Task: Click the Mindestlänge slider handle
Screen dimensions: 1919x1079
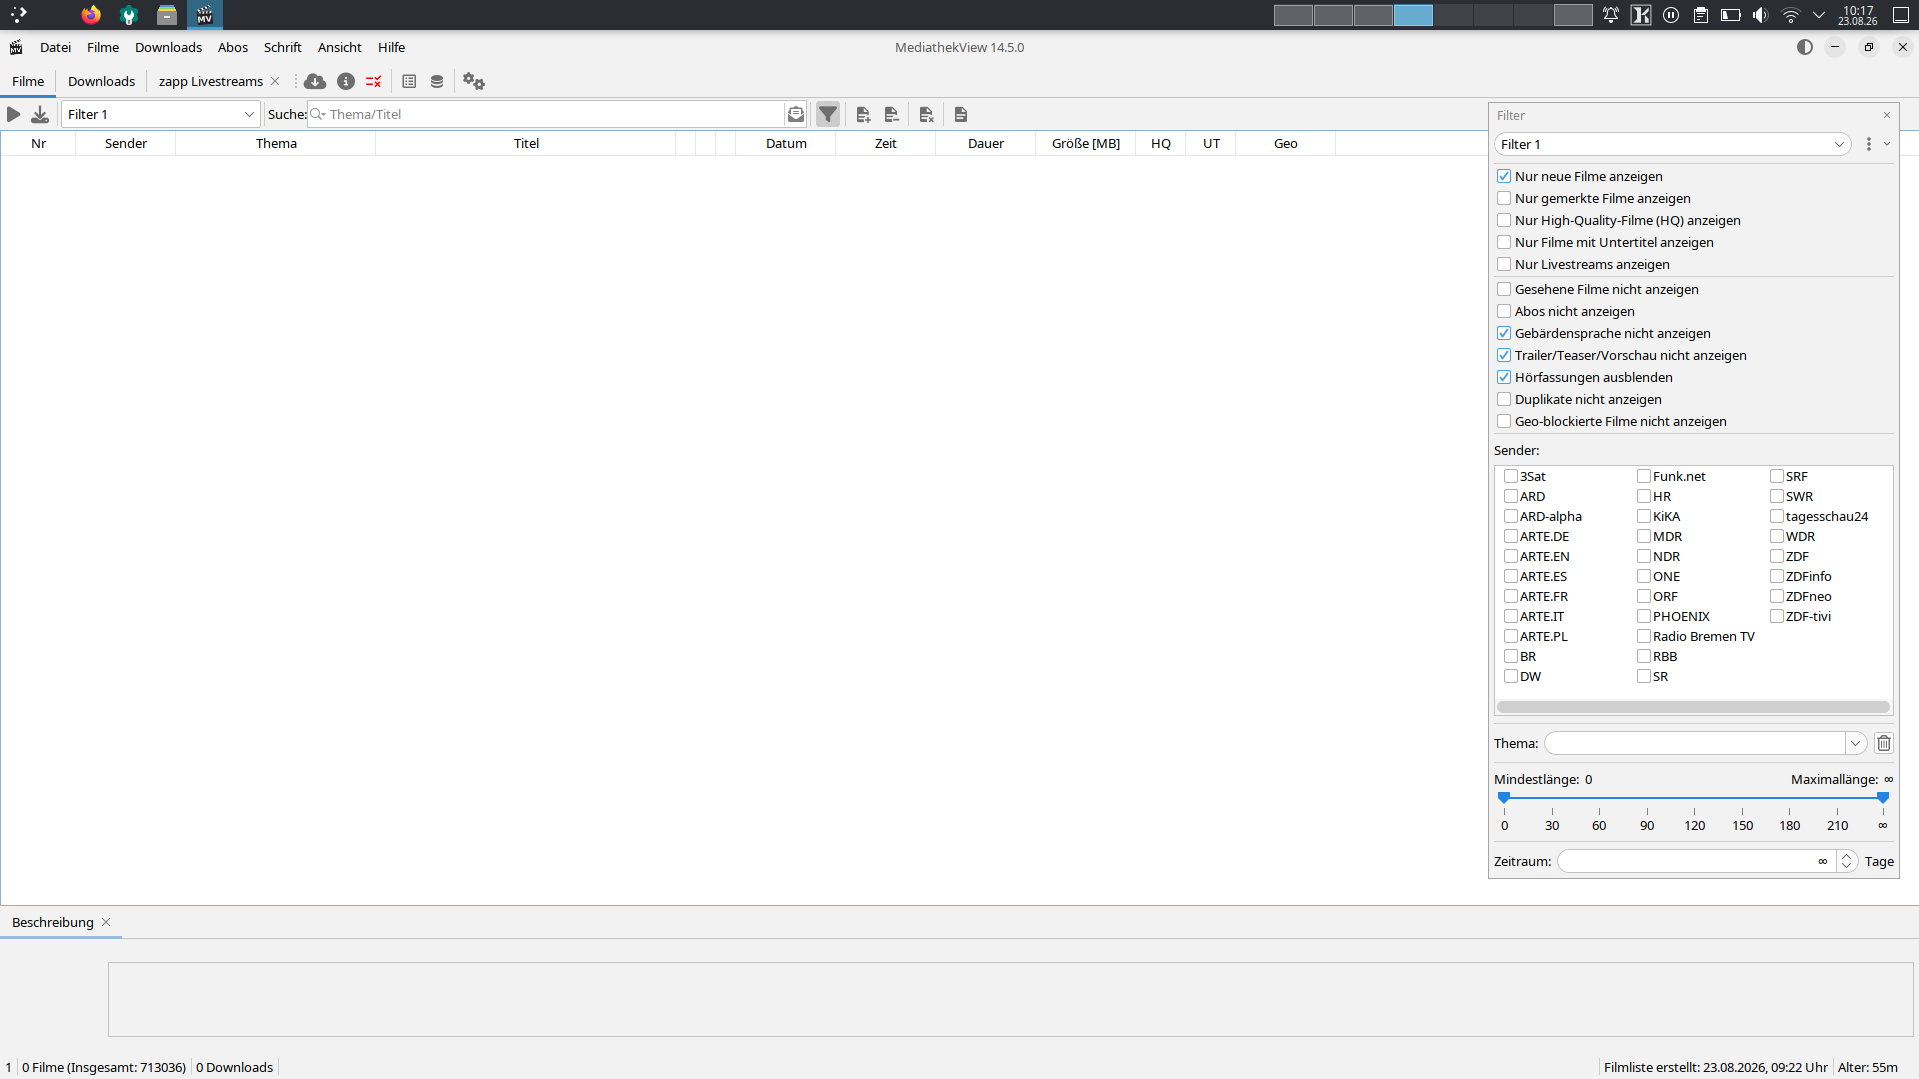Action: pyautogui.click(x=1504, y=797)
